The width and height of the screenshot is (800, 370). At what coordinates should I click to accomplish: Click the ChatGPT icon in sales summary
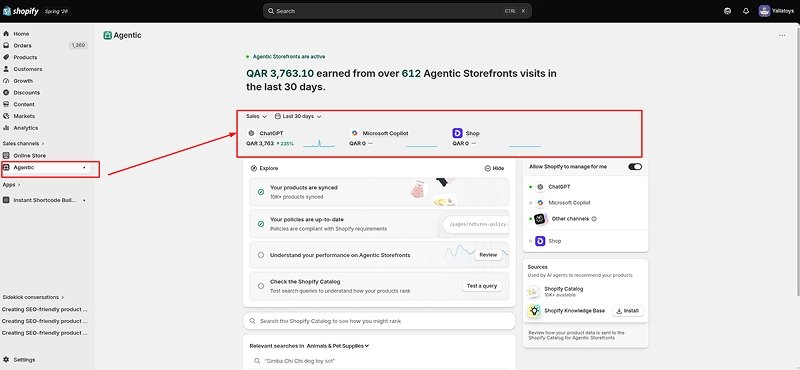tap(251, 133)
